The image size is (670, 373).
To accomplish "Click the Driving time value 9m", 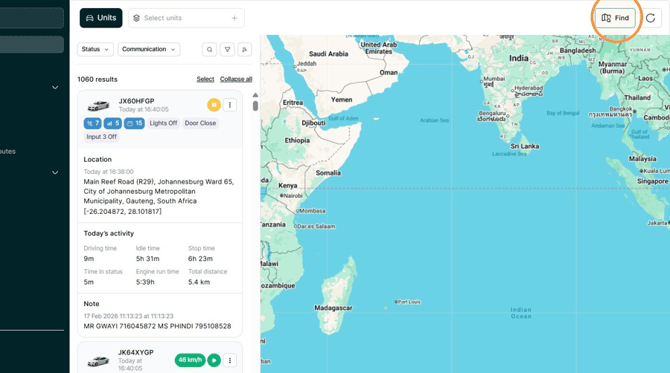I will pos(88,258).
